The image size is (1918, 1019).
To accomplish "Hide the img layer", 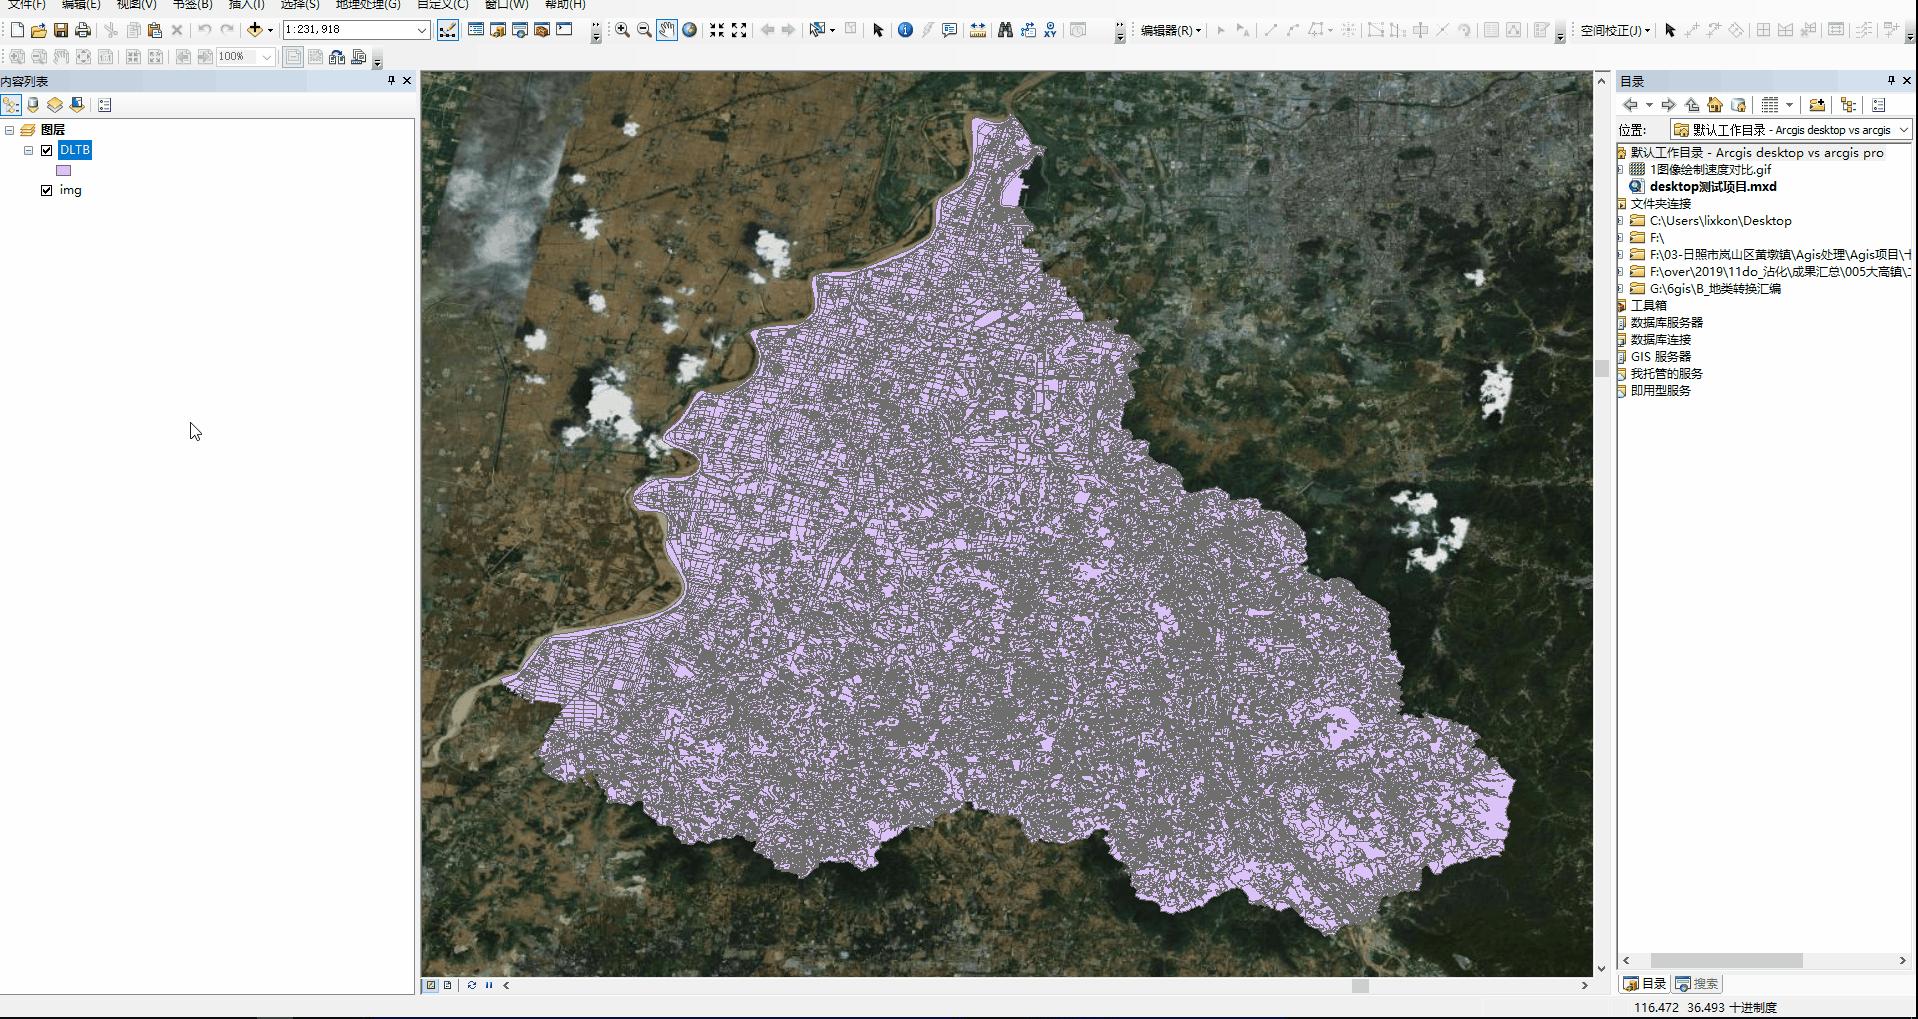I will pyautogui.click(x=46, y=190).
